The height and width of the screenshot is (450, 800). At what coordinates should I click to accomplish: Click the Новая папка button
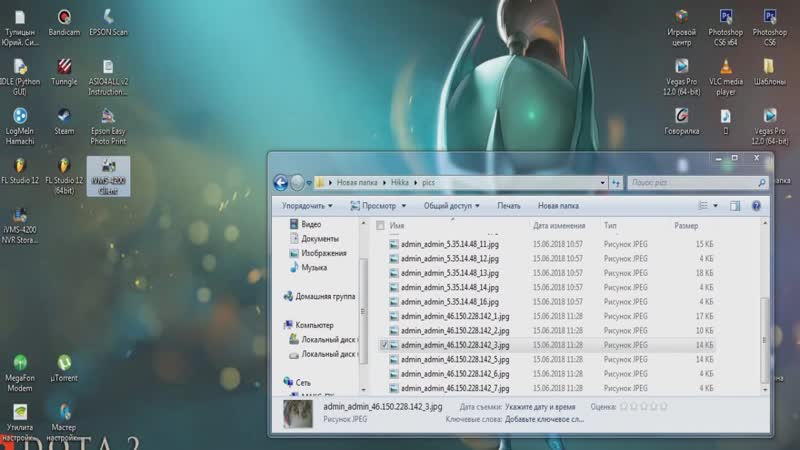[x=558, y=206]
